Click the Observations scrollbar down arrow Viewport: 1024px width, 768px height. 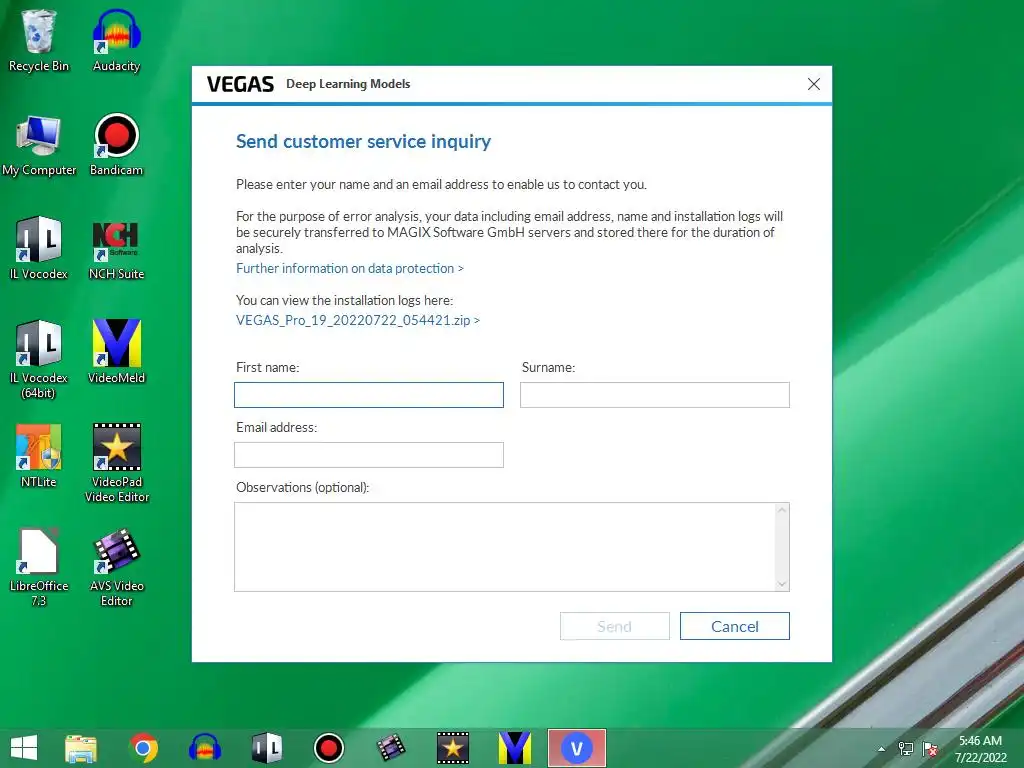tap(782, 584)
